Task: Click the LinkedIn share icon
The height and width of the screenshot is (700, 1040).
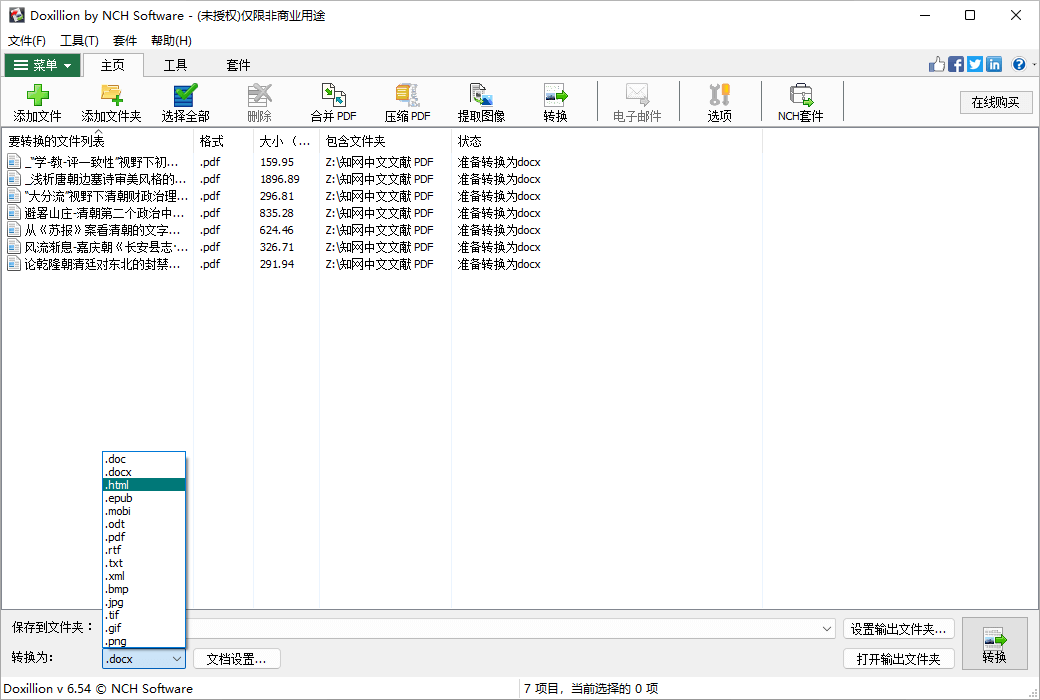Action: pos(994,64)
